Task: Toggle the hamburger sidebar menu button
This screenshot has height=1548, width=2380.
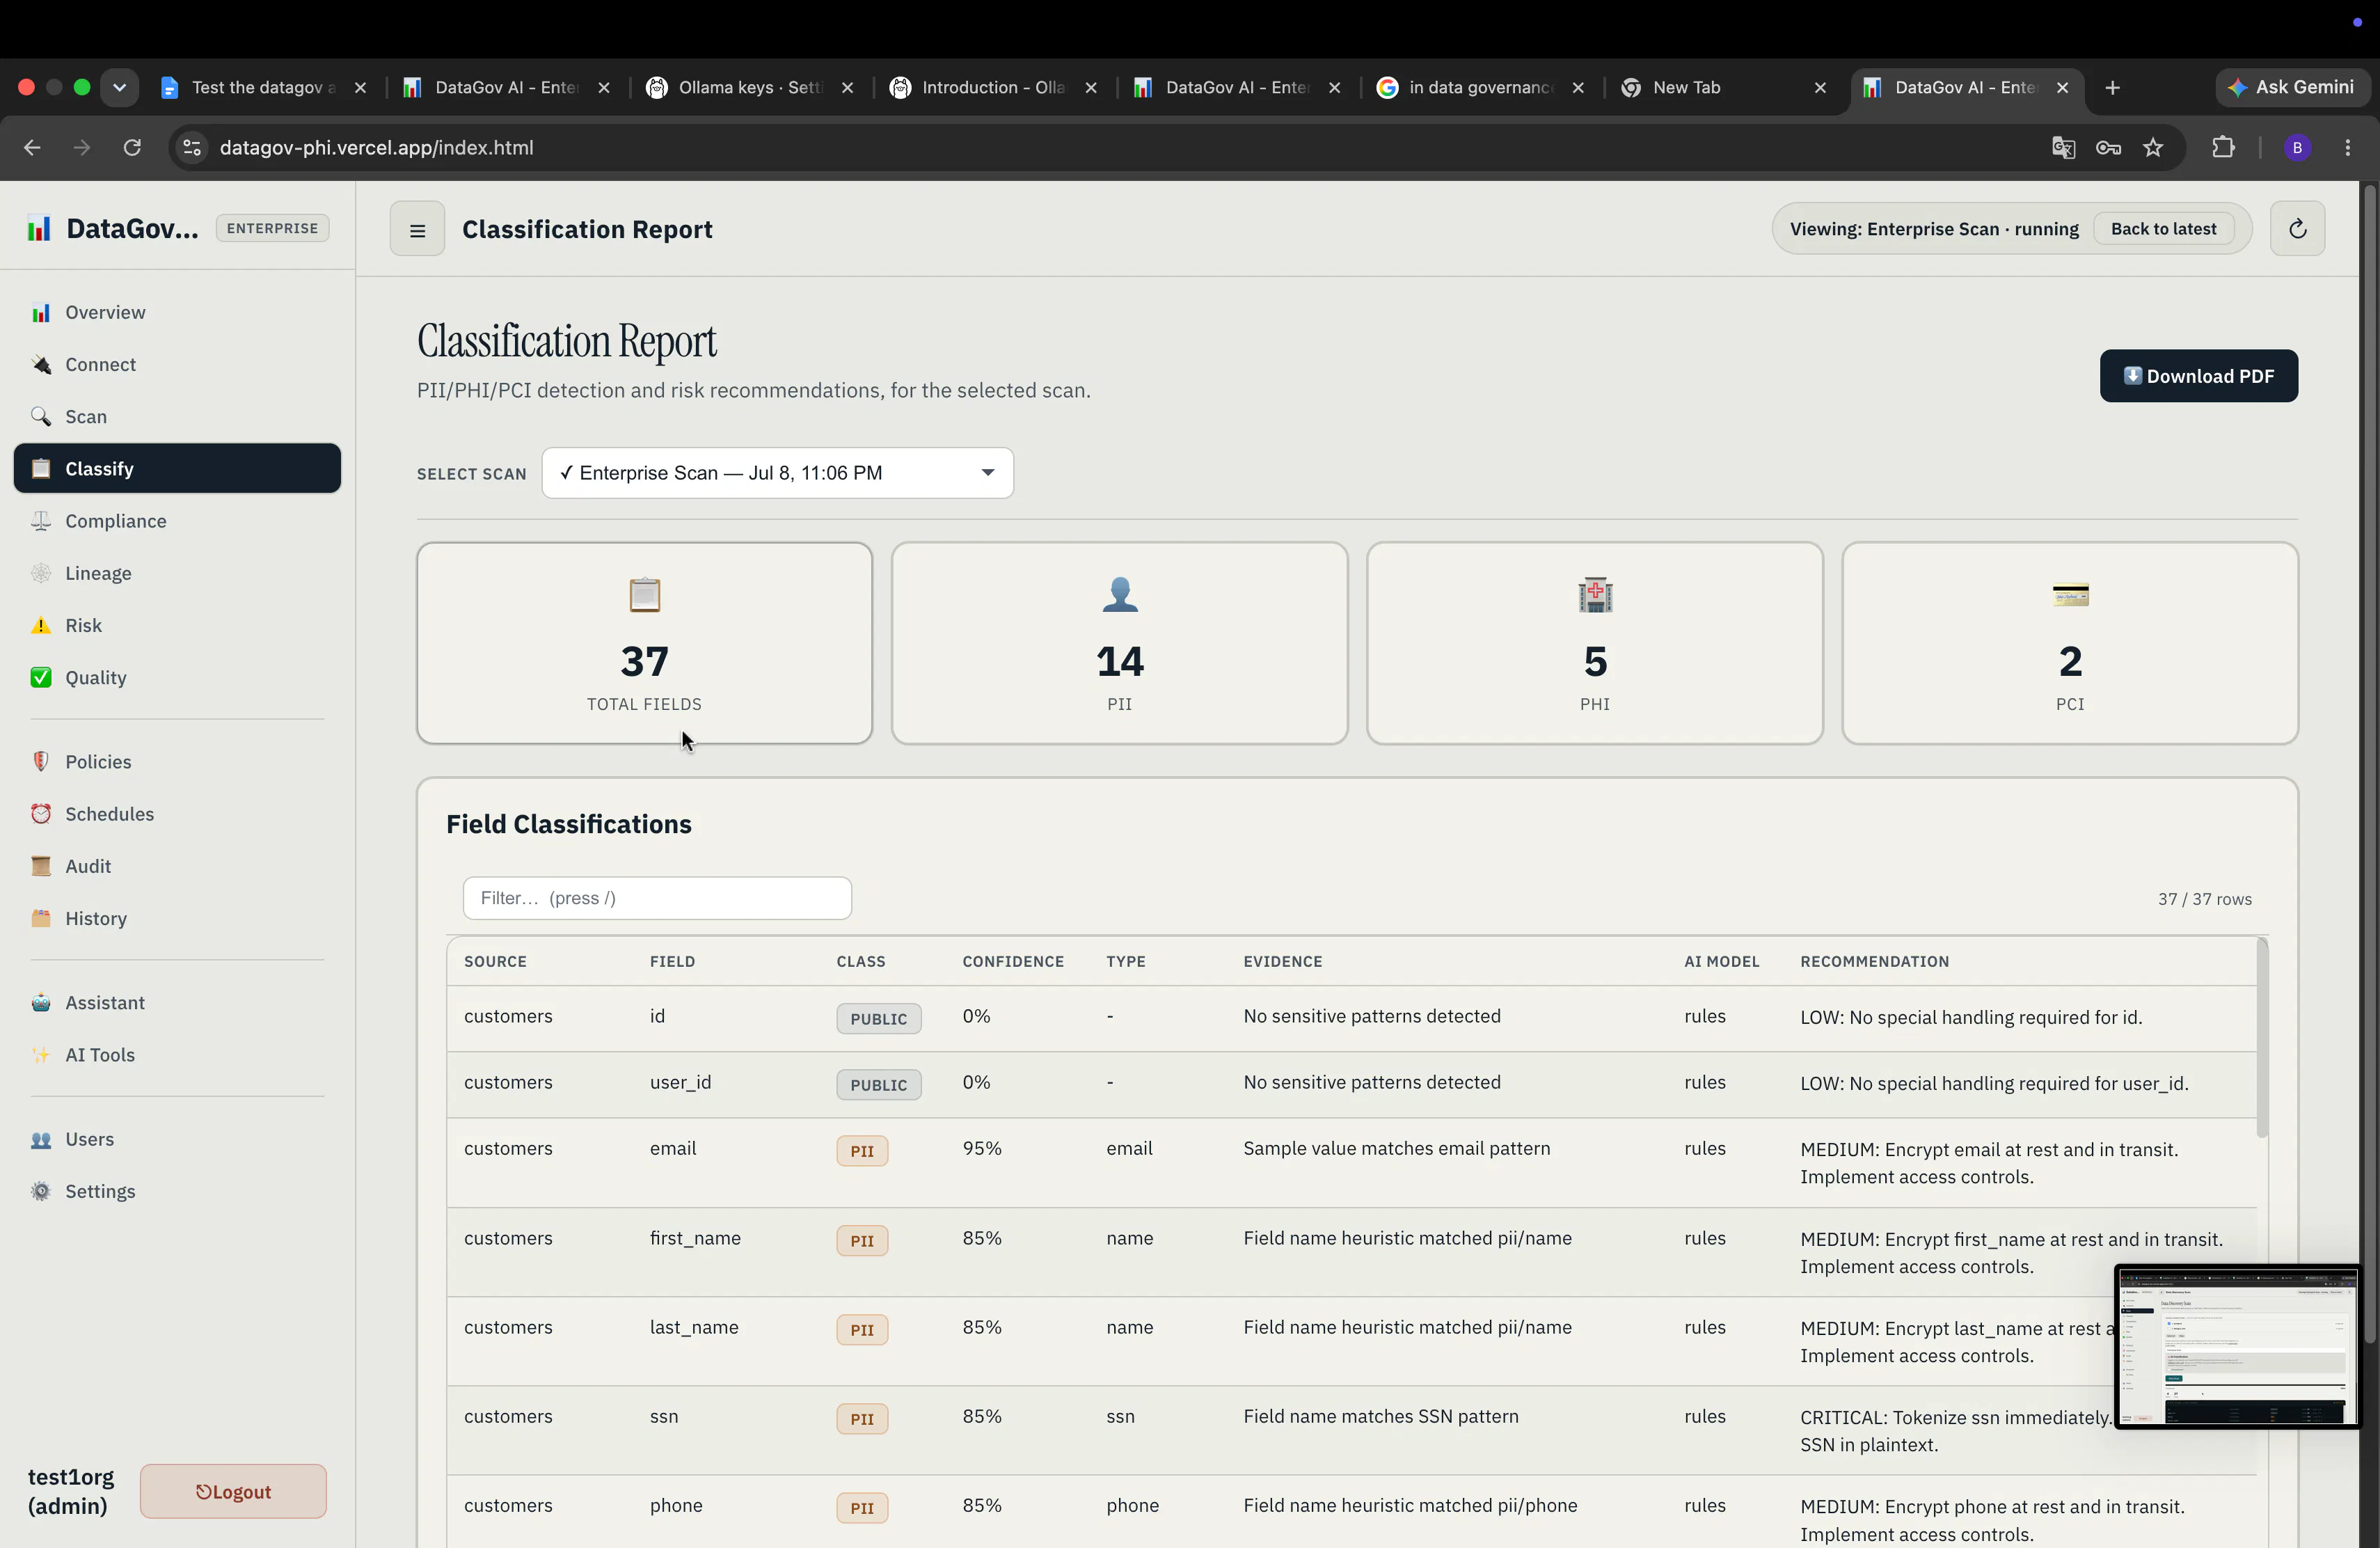Action: 417,229
